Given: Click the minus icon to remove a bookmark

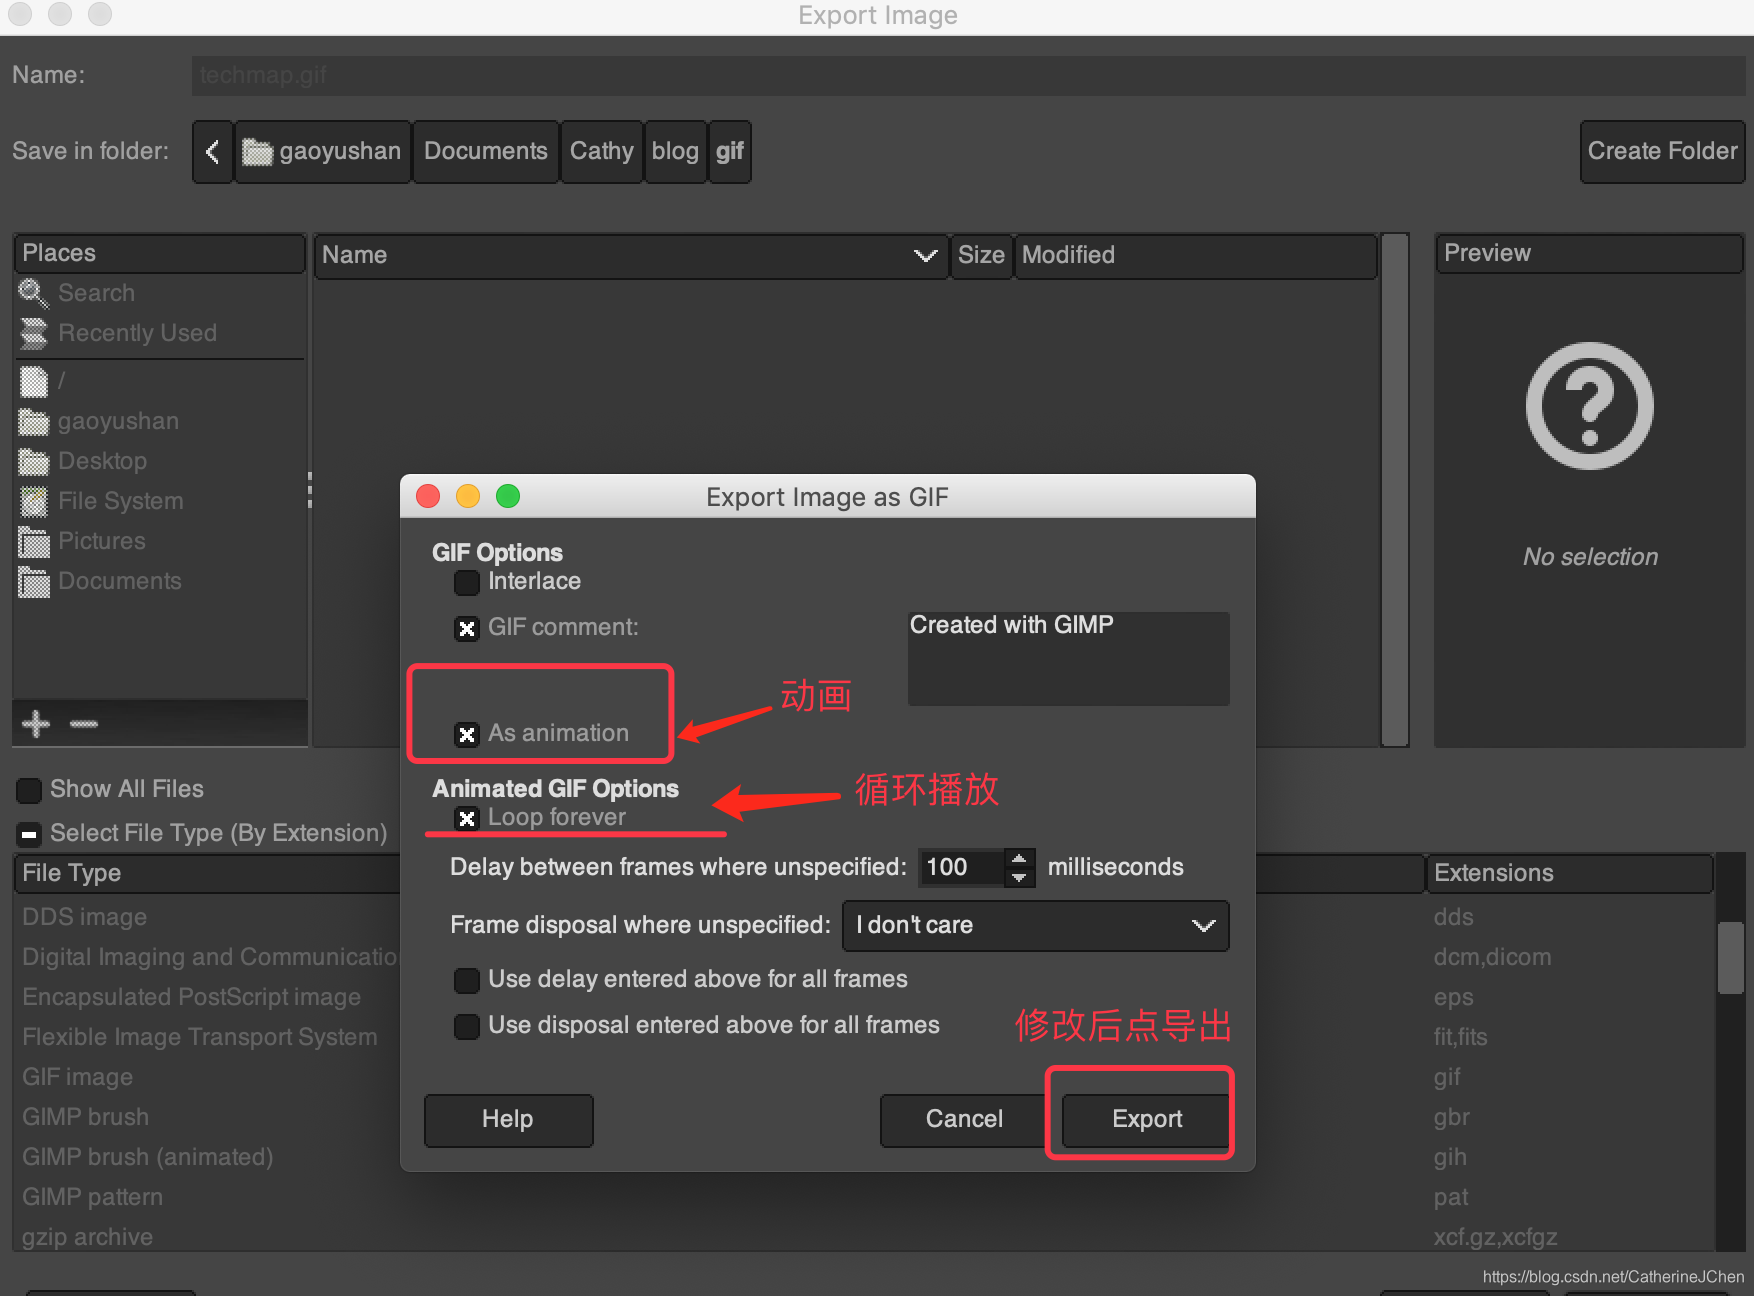Looking at the screenshot, I should (84, 723).
